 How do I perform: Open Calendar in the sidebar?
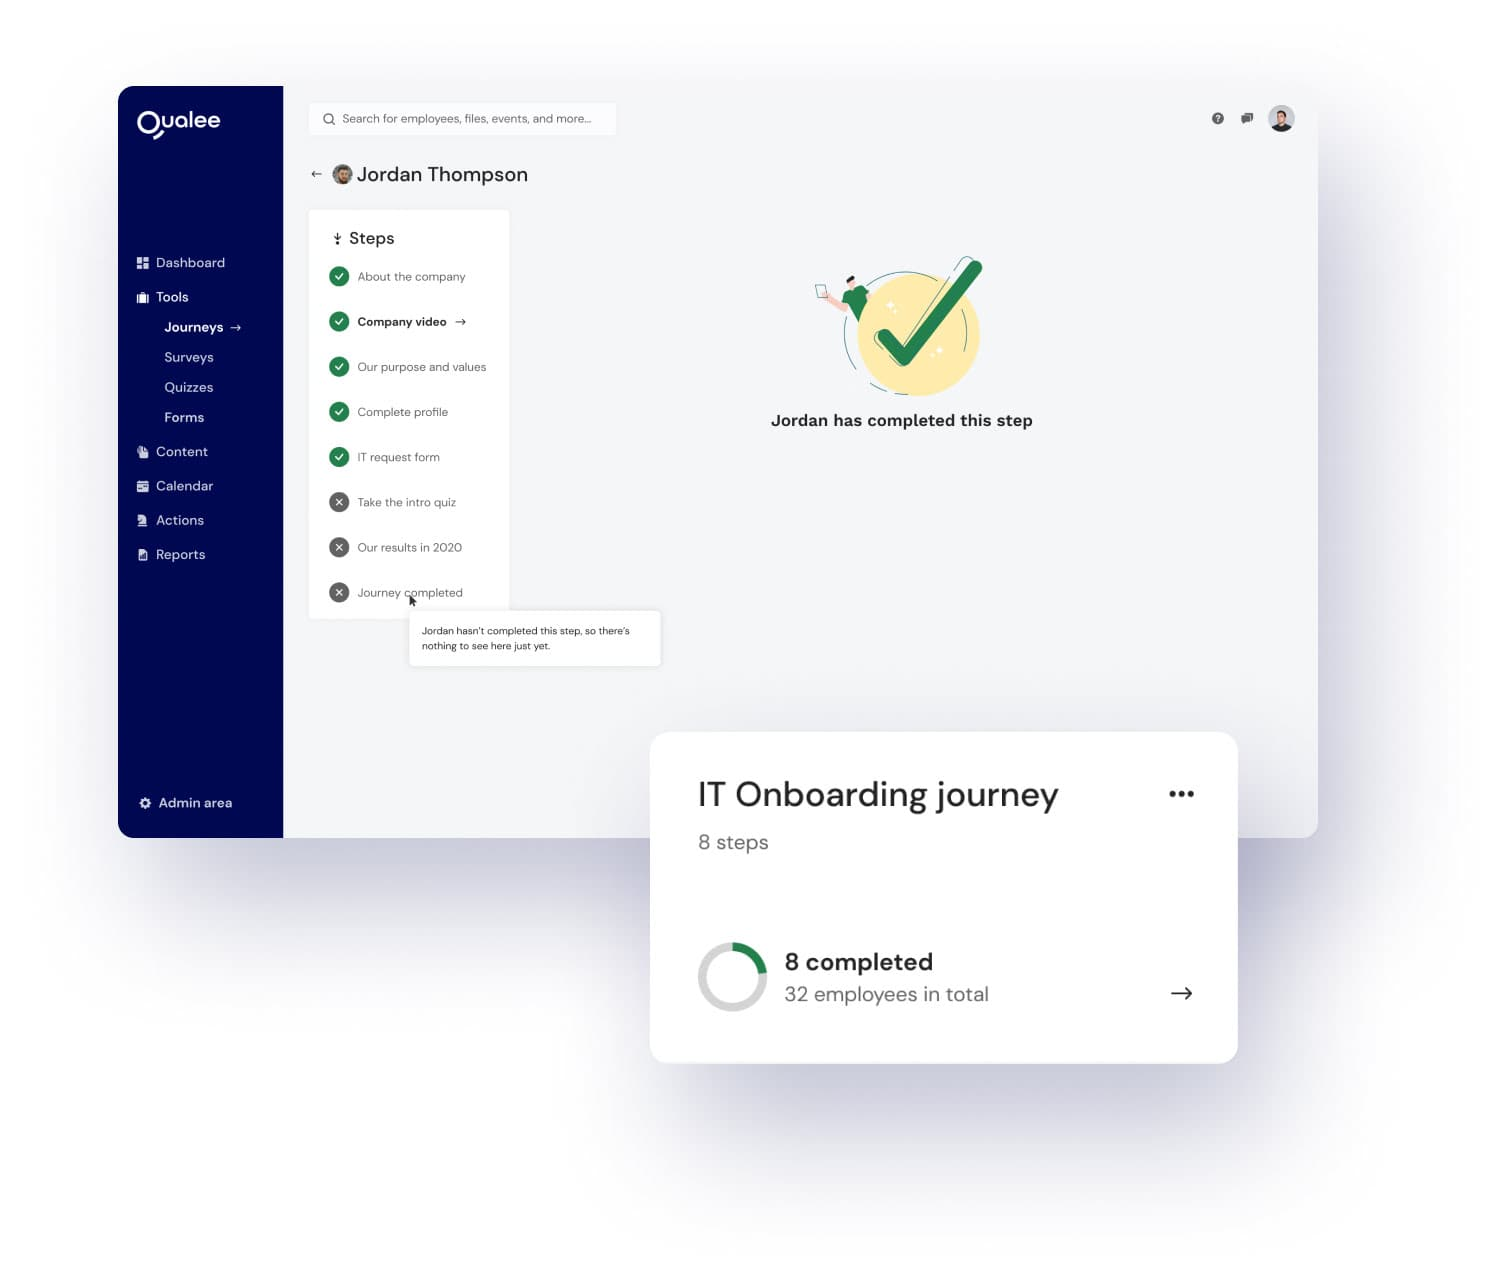[184, 486]
